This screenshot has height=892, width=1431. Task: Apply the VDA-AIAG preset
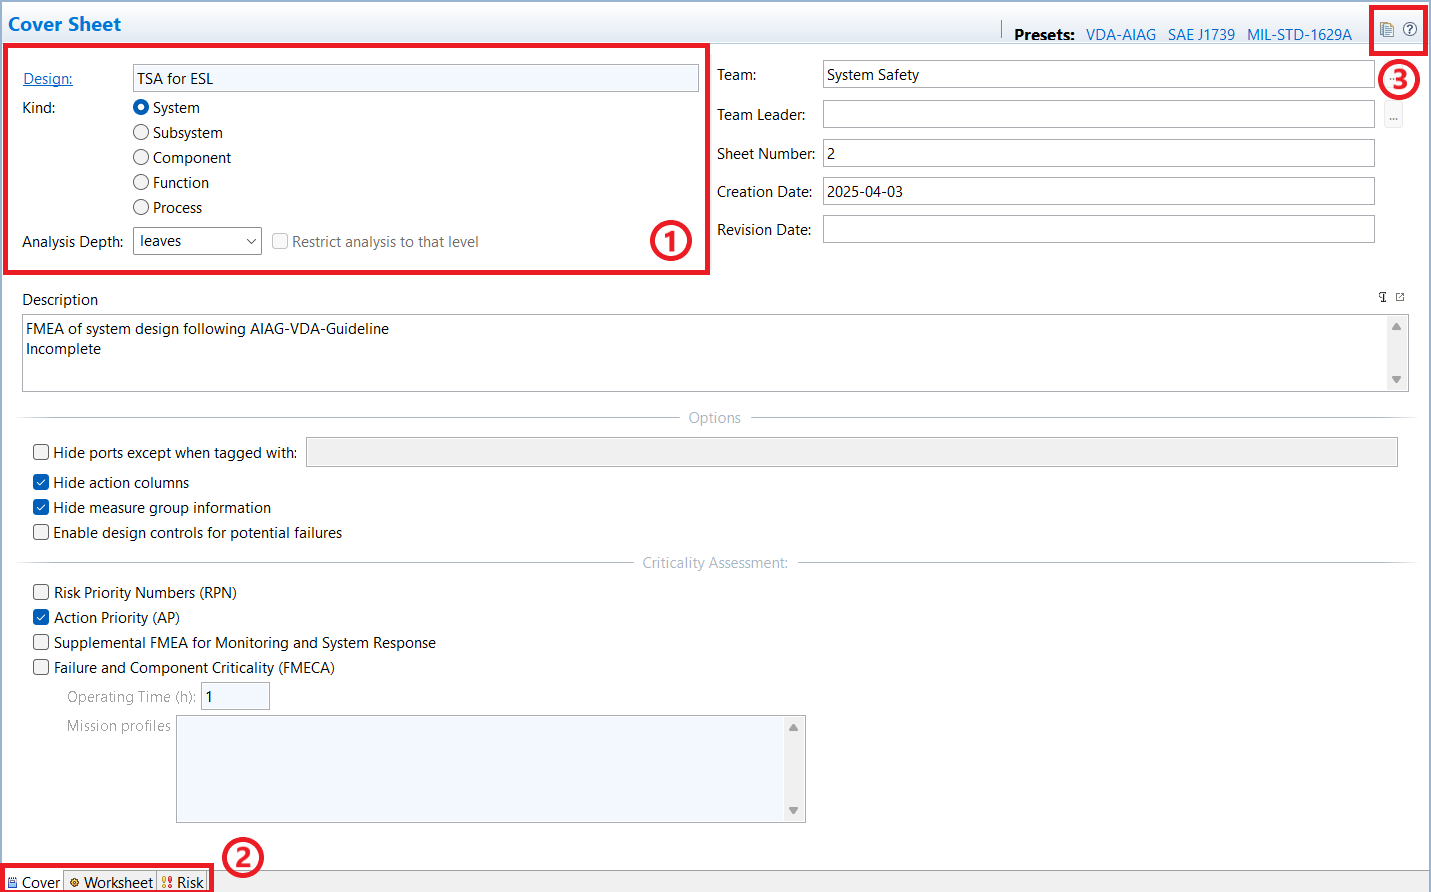click(1120, 35)
